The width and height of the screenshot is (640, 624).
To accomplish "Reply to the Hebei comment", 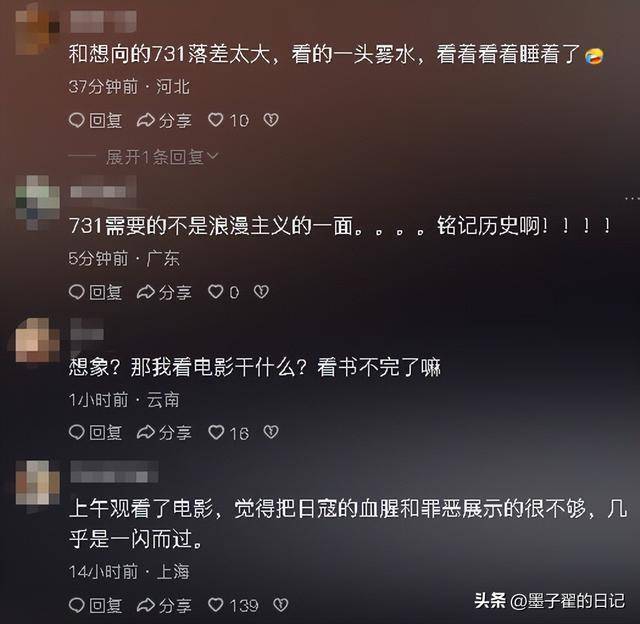I will coord(96,120).
